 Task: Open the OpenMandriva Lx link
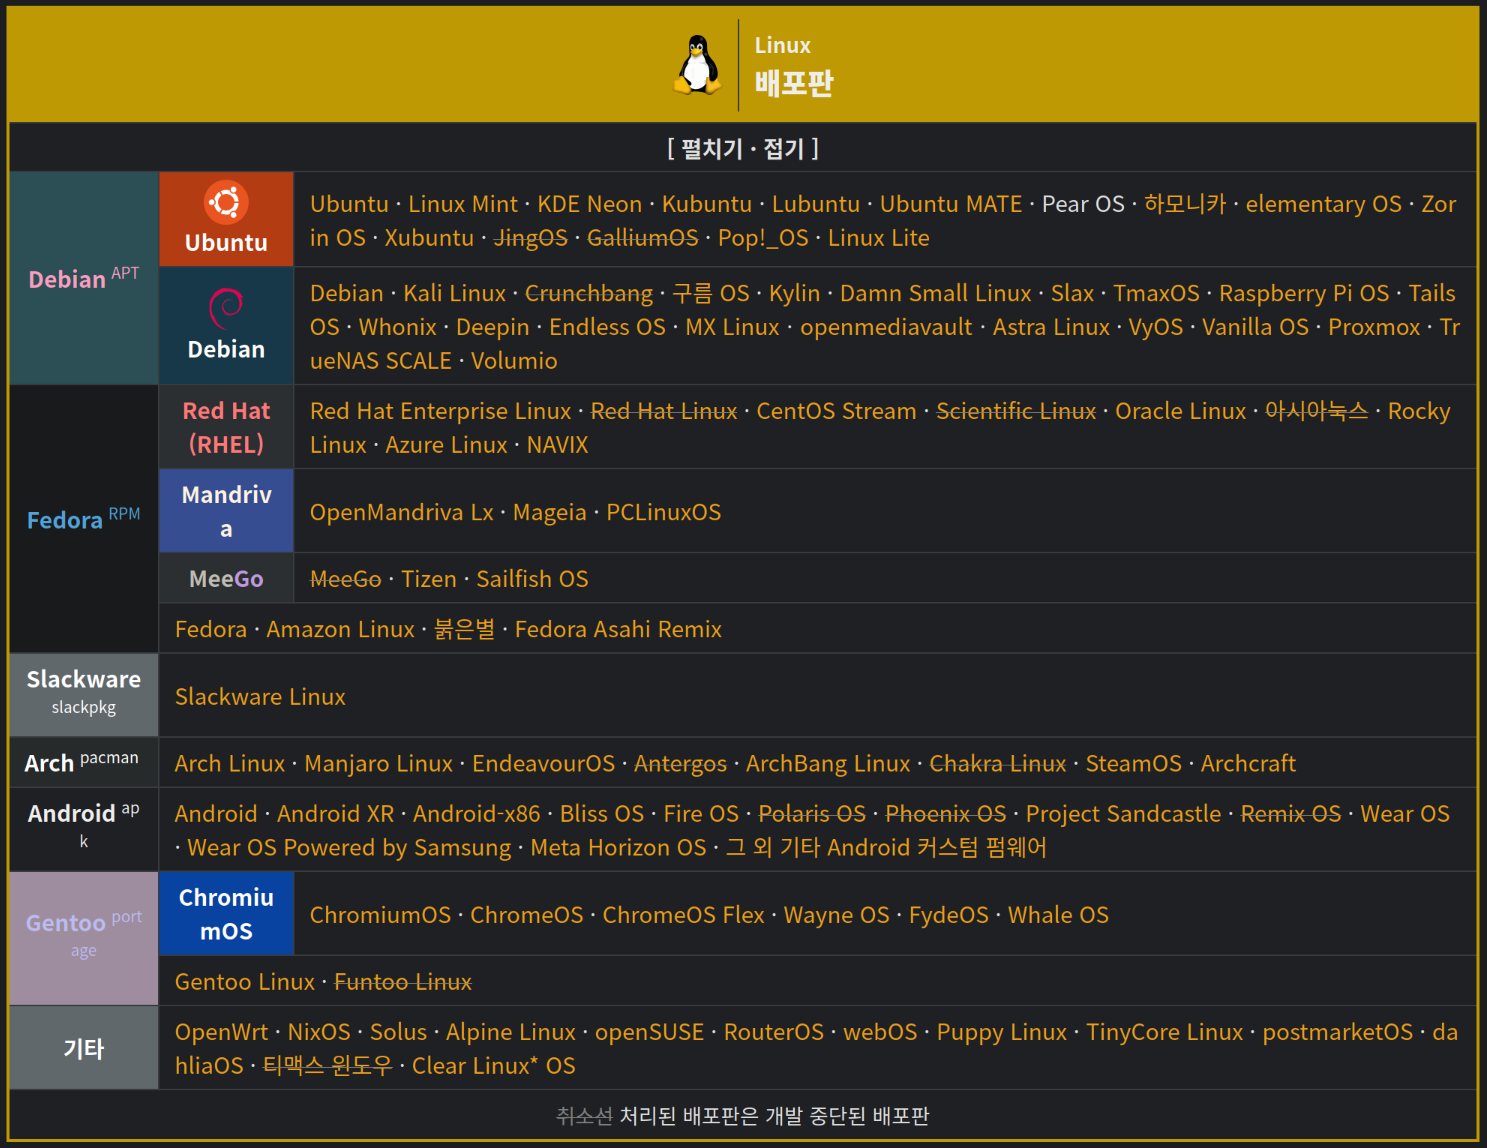point(402,512)
